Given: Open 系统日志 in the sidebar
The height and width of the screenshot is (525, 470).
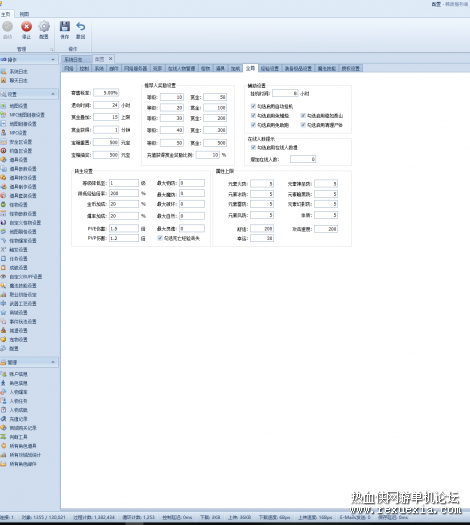Looking at the screenshot, I should (18, 71).
